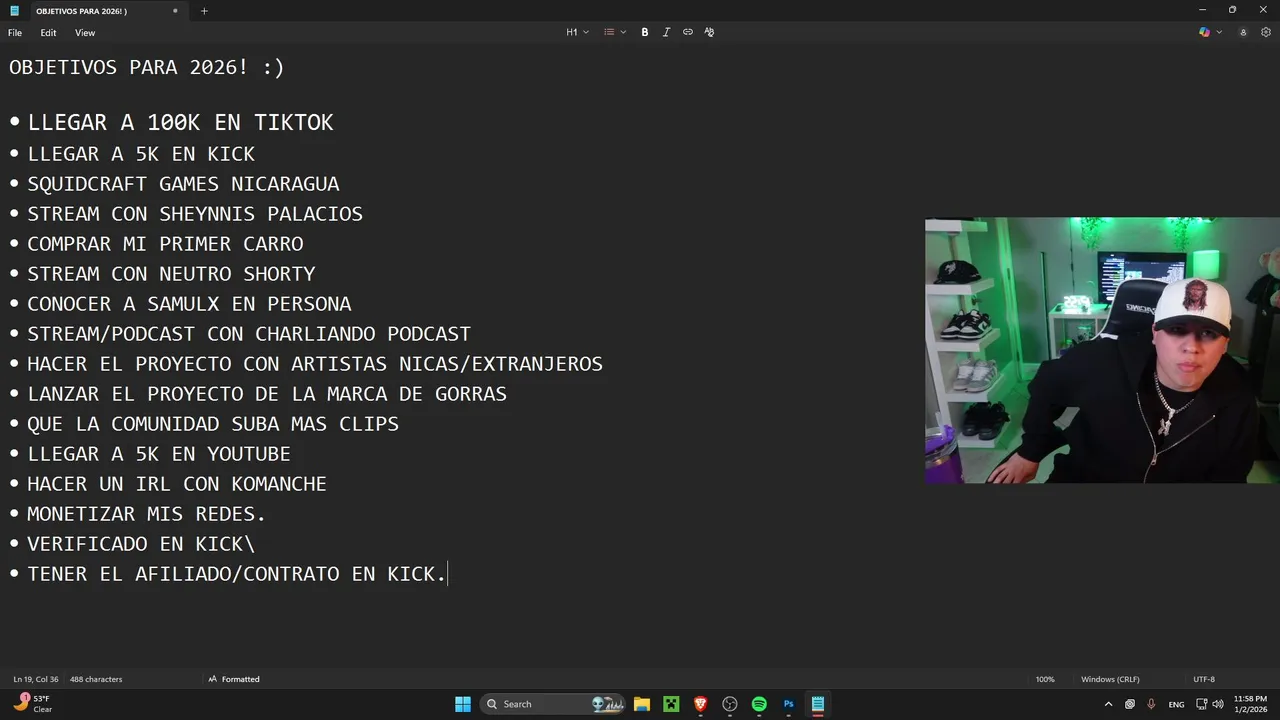This screenshot has height=720, width=1280.
Task: Open File Explorer from the taskbar
Action: pos(642,704)
